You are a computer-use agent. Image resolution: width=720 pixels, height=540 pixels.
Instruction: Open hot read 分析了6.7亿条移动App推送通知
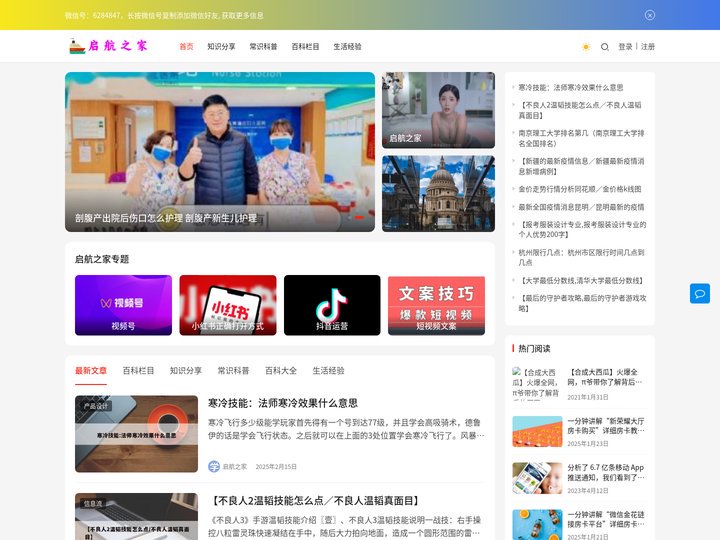(606, 472)
